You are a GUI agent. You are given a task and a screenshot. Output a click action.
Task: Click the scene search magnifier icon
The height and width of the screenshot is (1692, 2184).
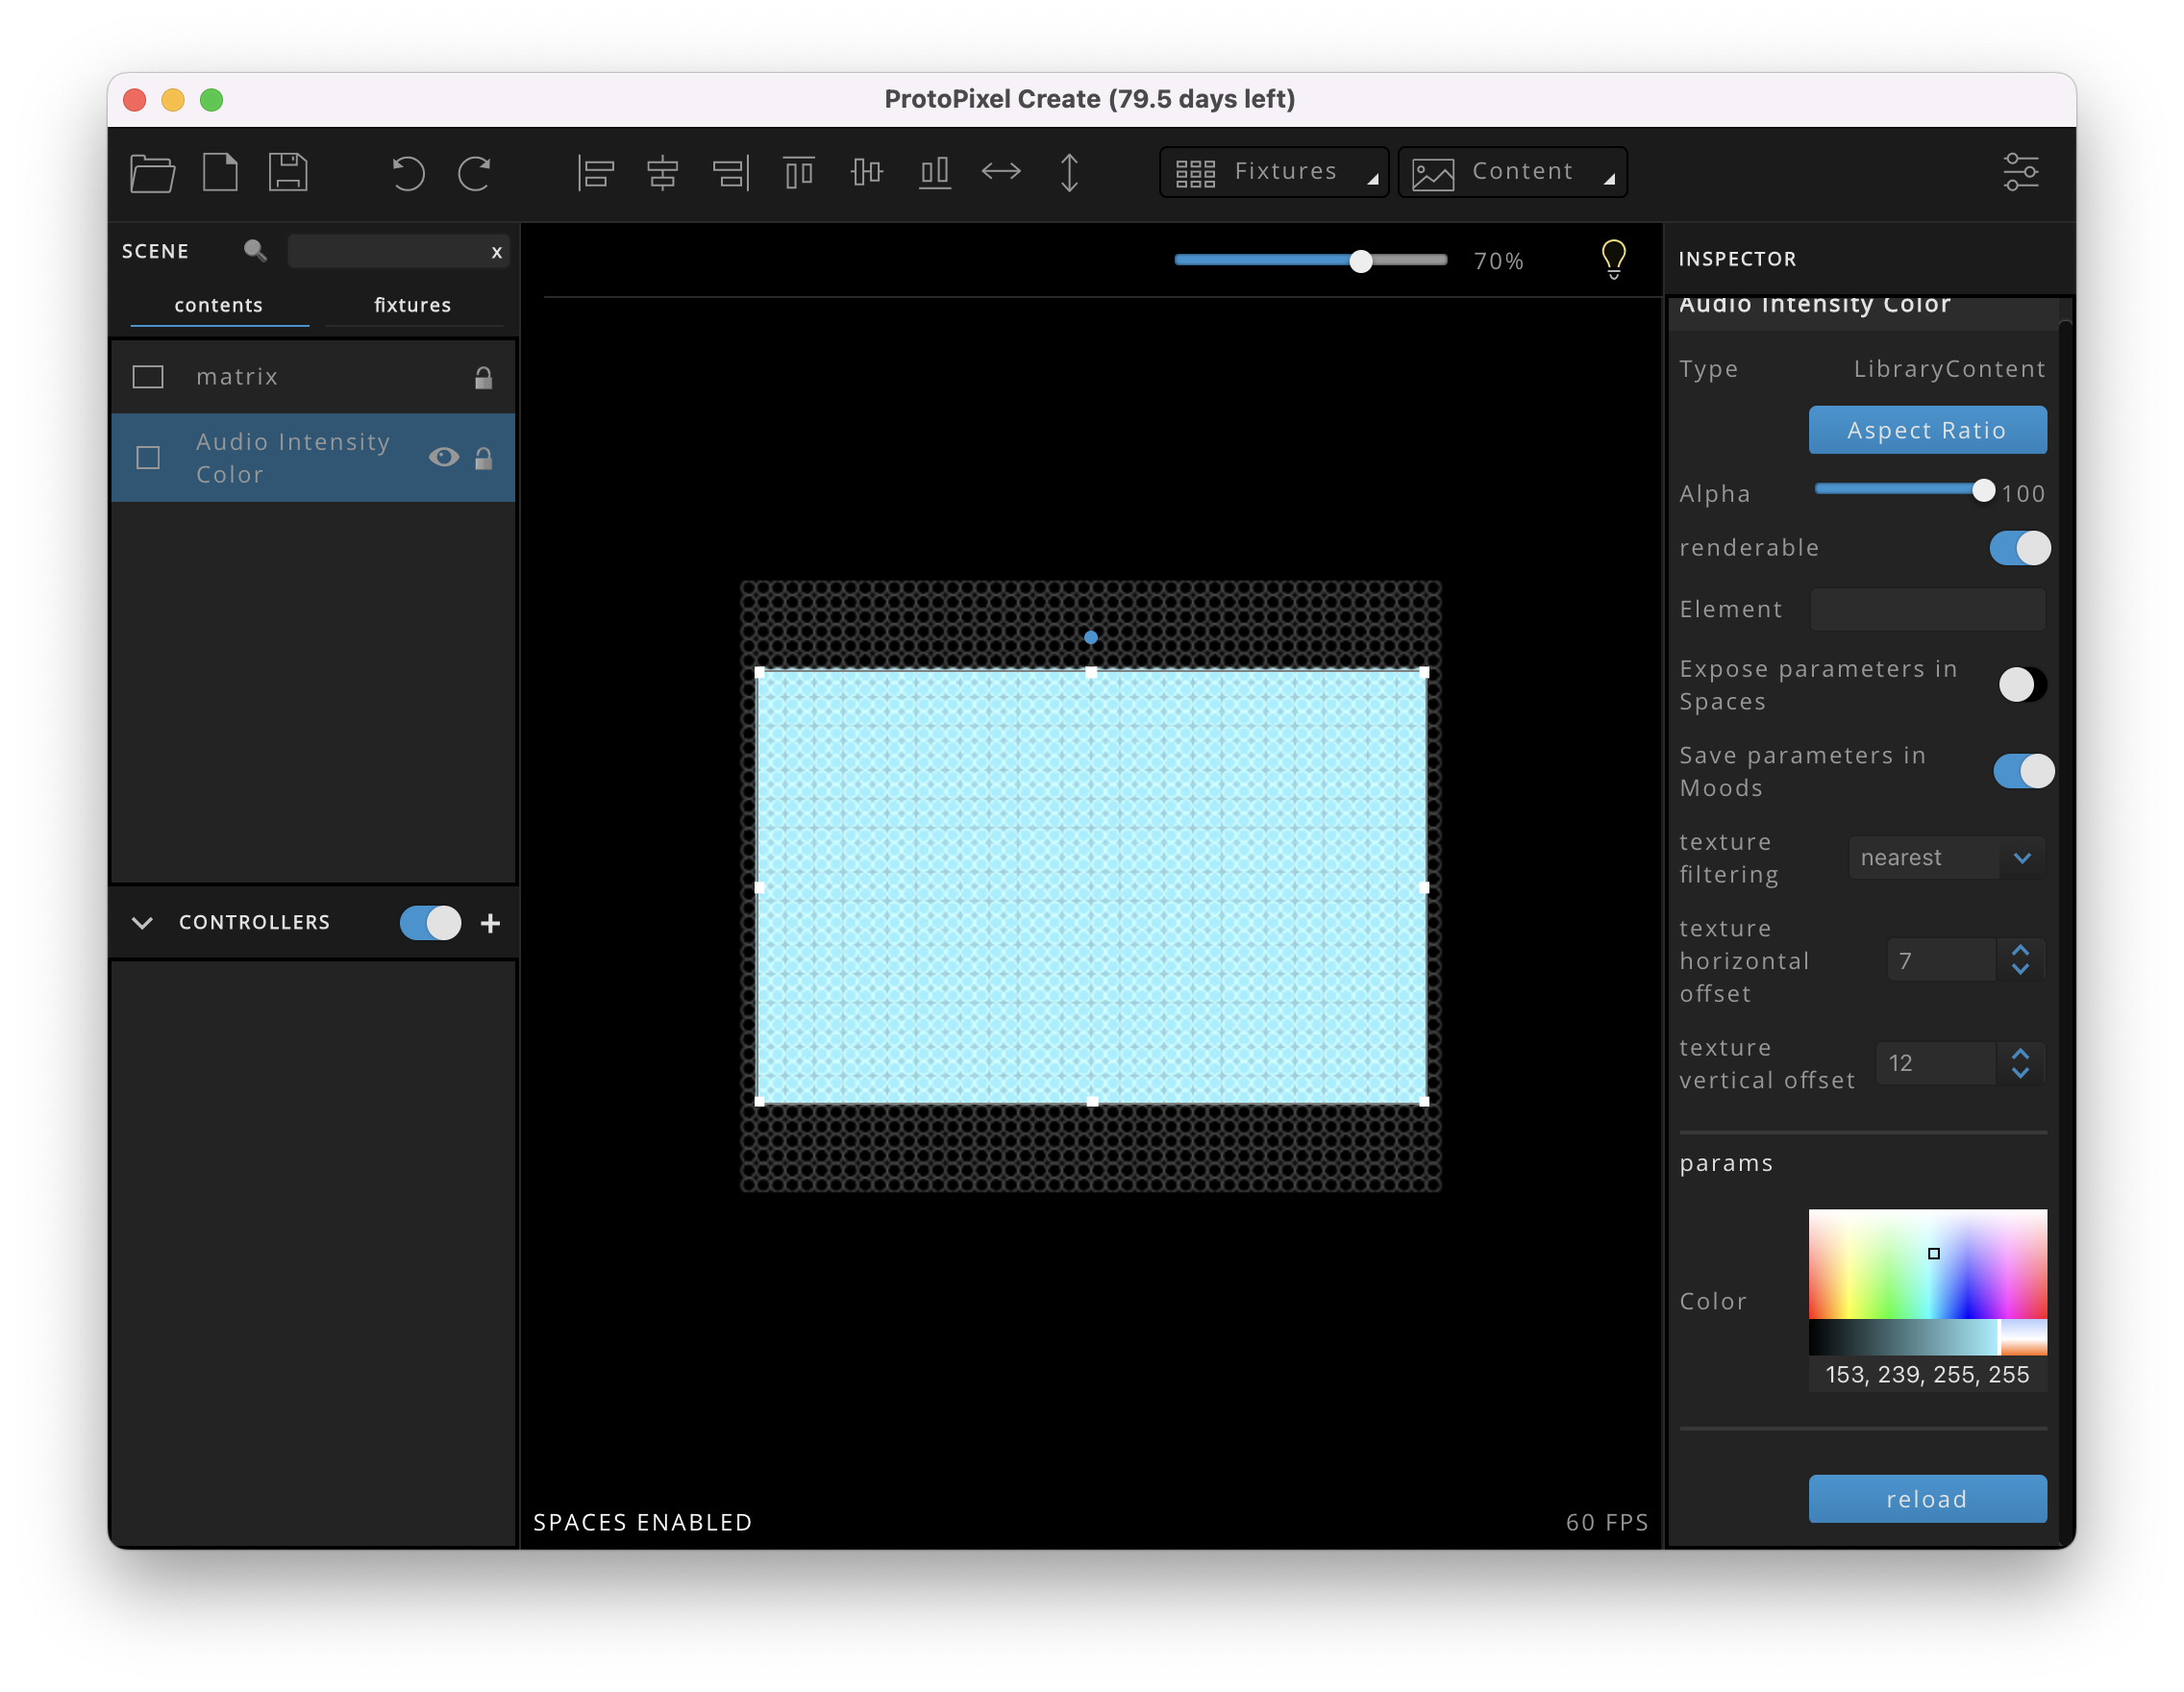255,250
